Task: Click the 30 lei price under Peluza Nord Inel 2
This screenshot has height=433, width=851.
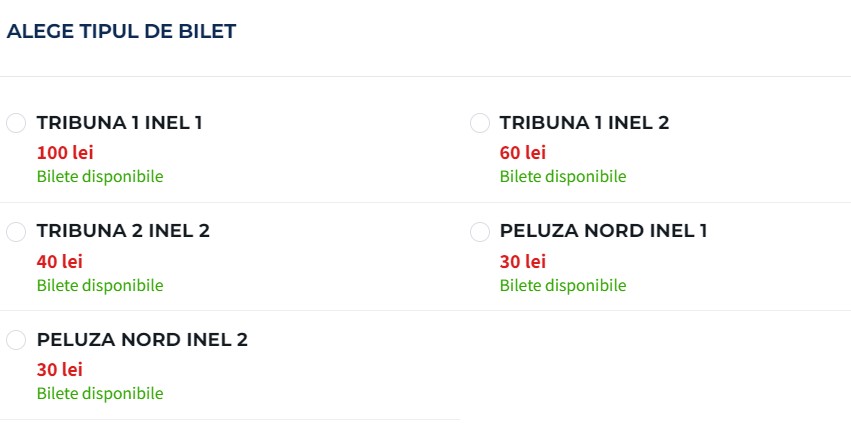Action: pyautogui.click(x=60, y=369)
